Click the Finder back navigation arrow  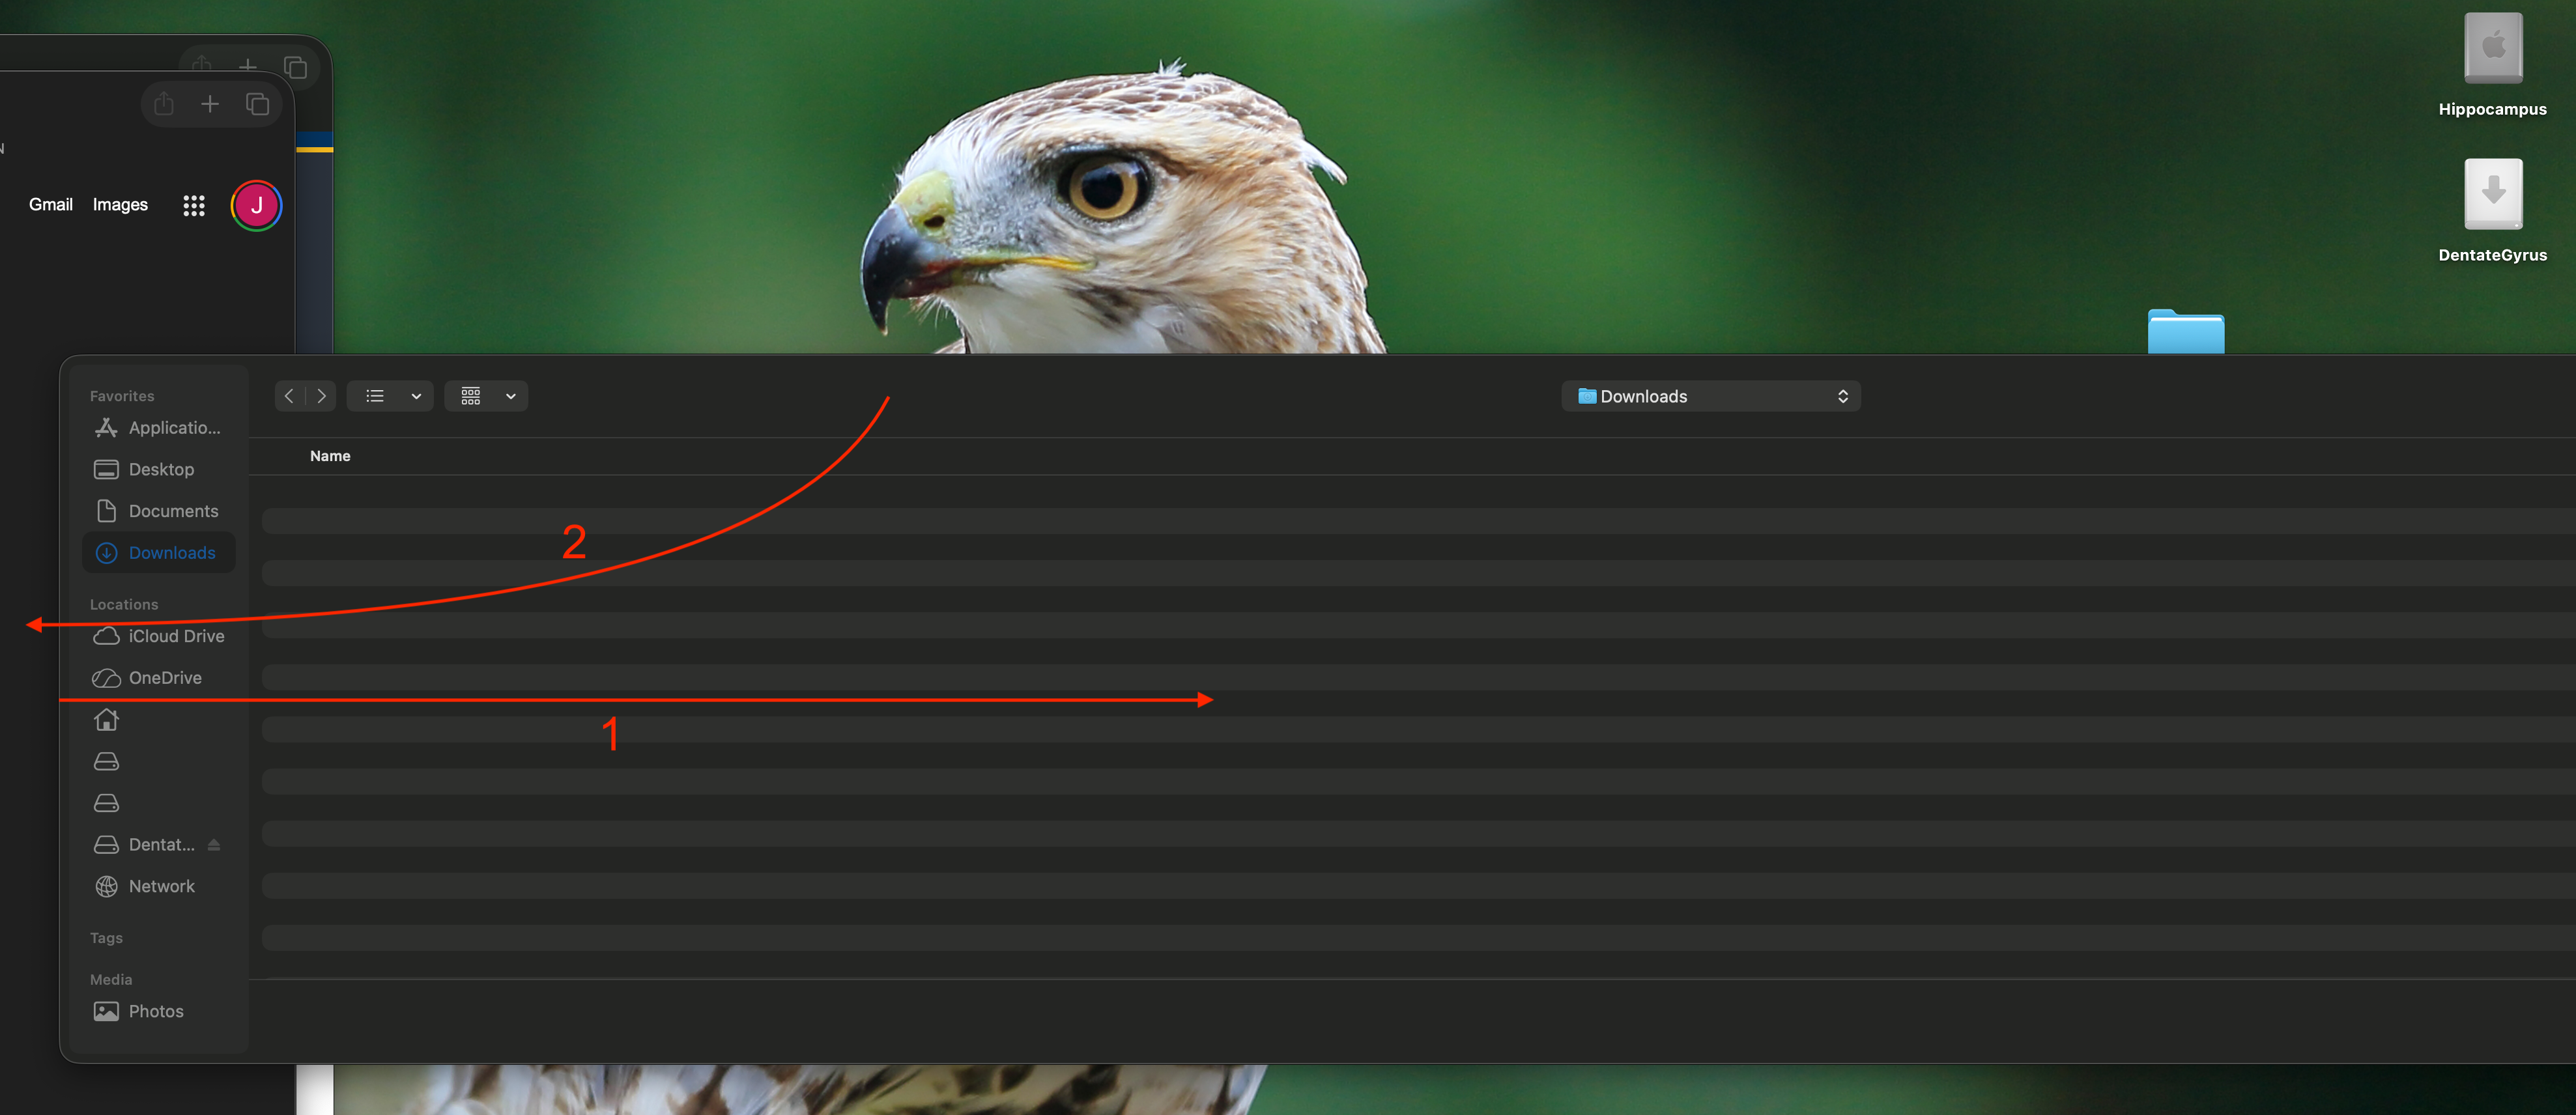(x=289, y=396)
